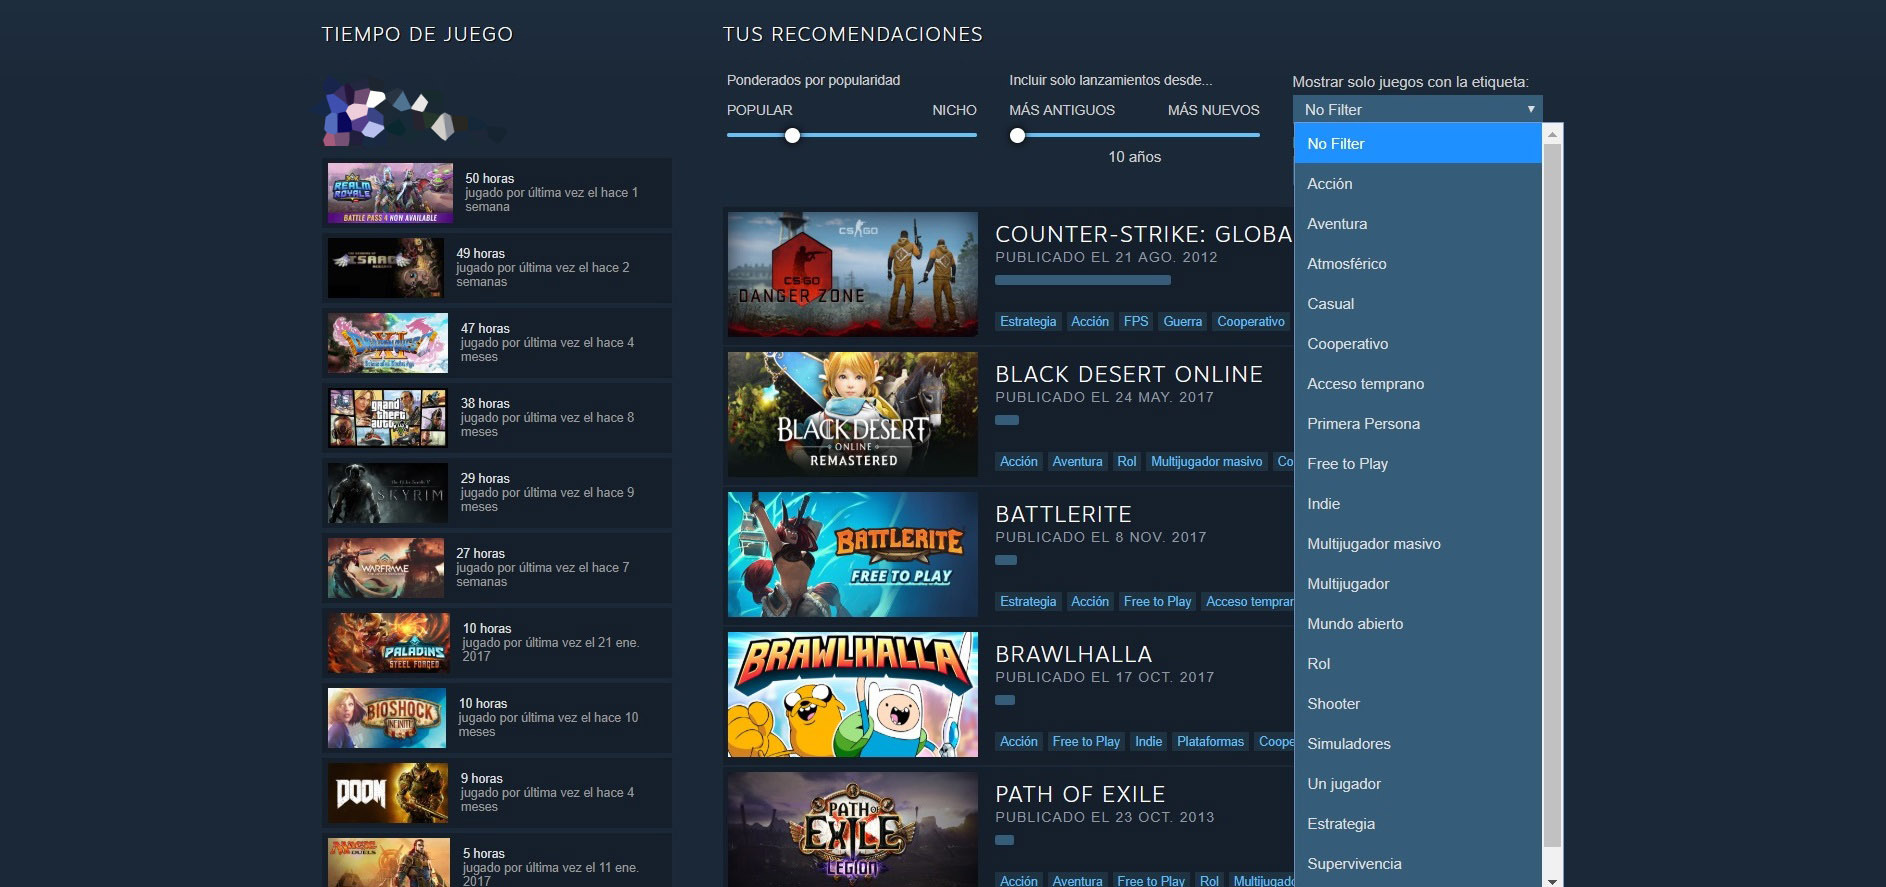
Task: Click Cooperativo tag under Counter-Strike
Action: coord(1251,321)
